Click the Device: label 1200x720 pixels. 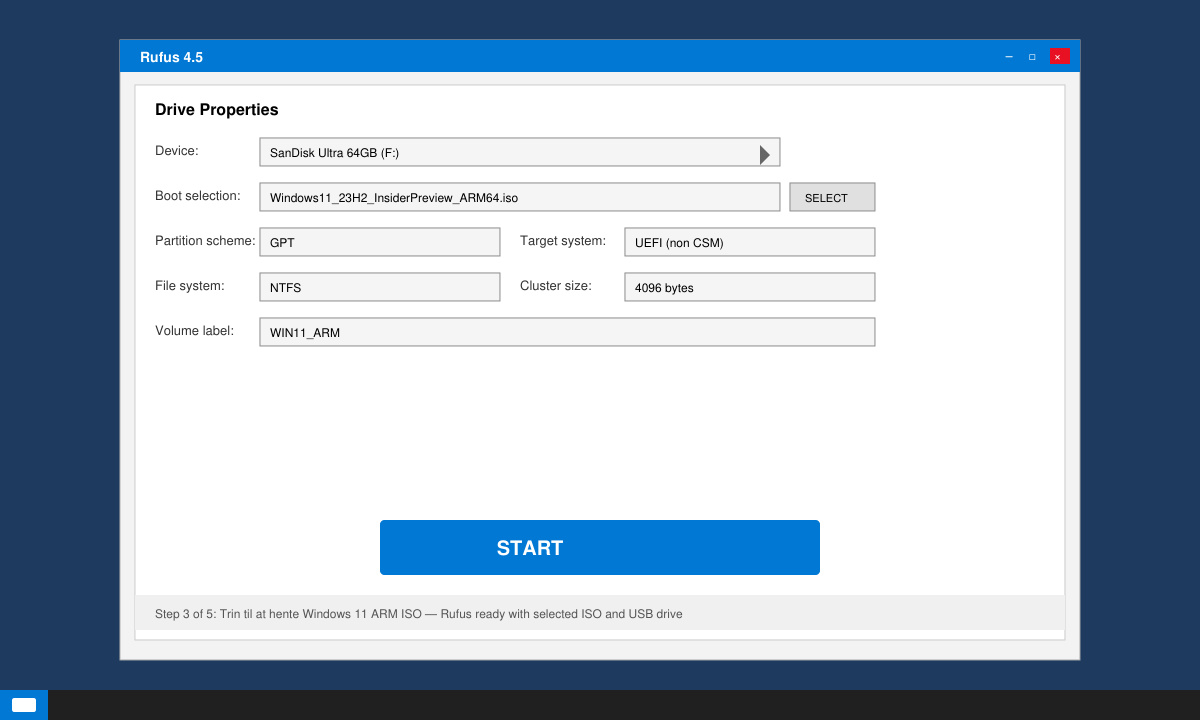click(177, 151)
